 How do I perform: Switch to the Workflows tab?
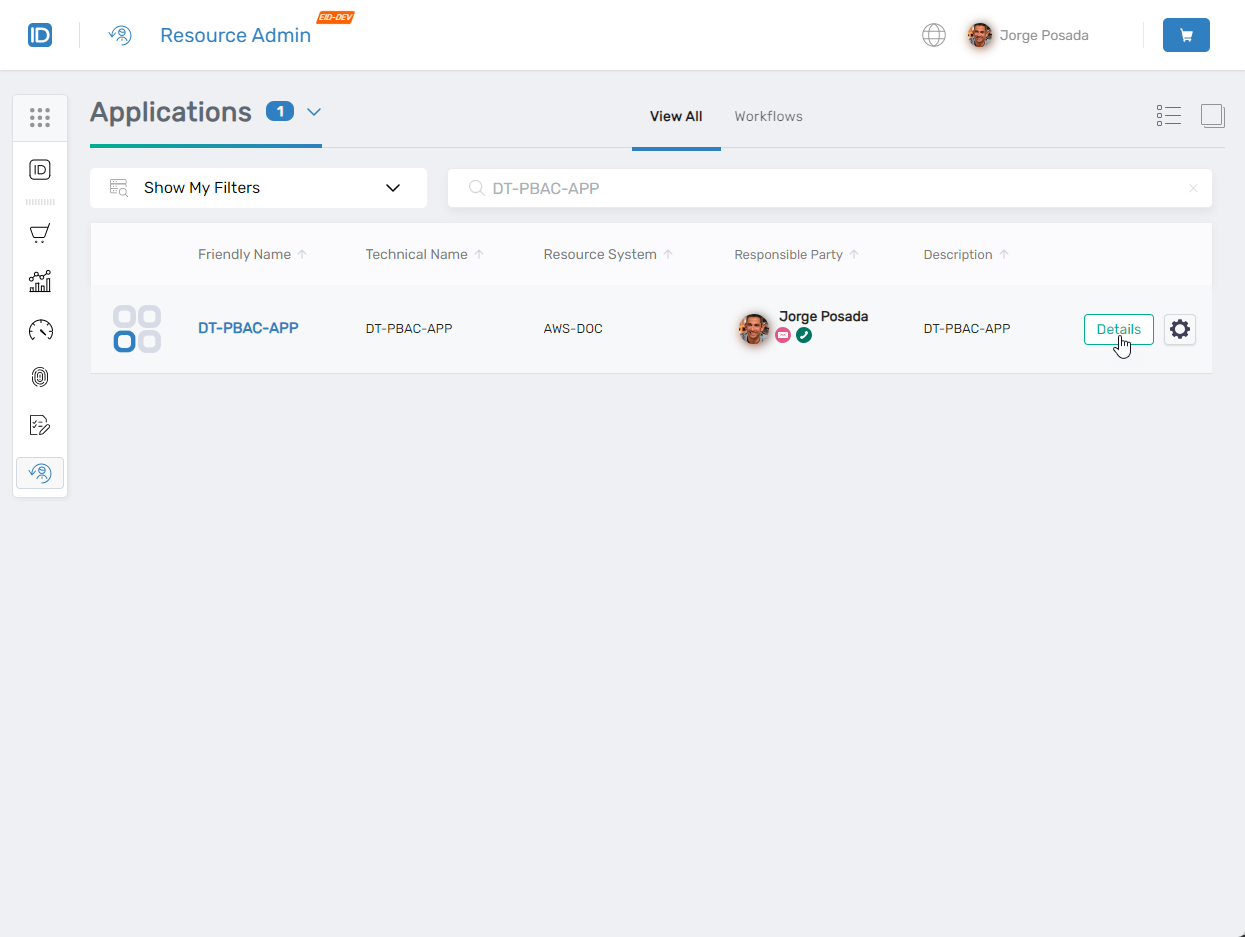click(768, 116)
